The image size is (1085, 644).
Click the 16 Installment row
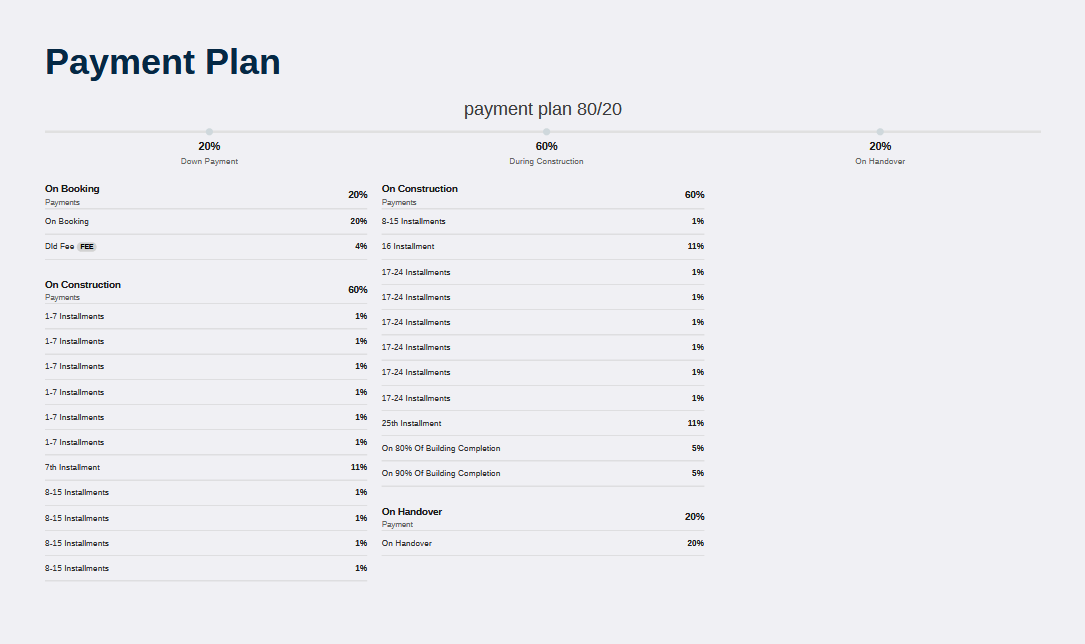point(542,247)
